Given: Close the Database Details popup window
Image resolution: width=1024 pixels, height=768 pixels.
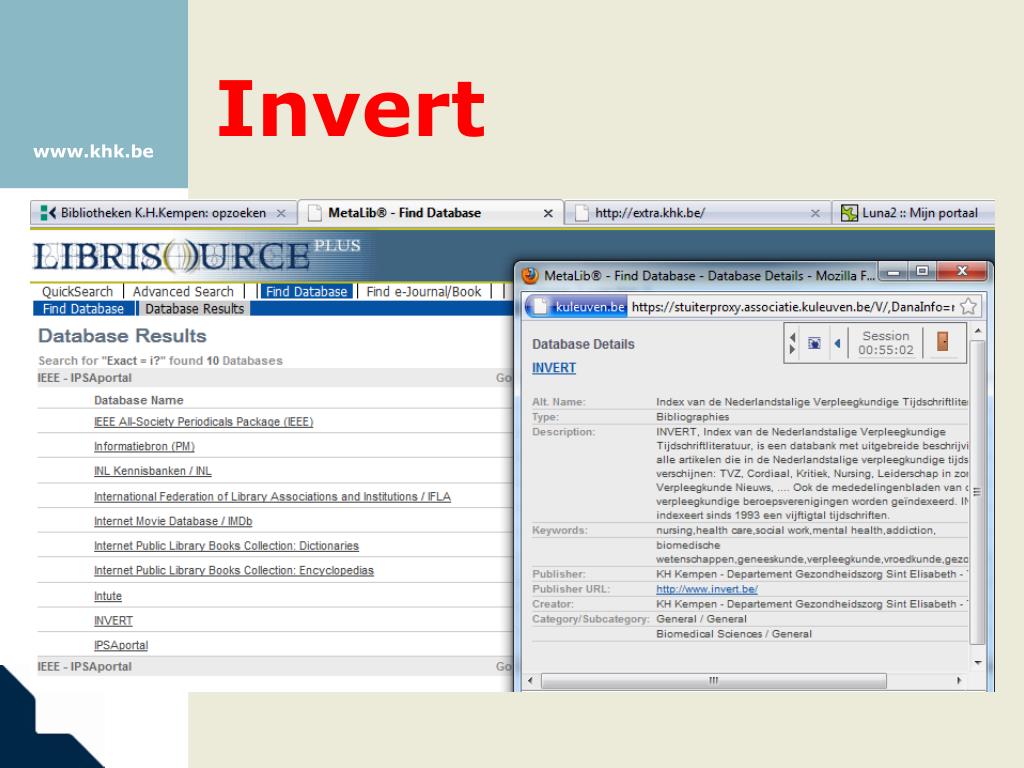Looking at the screenshot, I should tap(961, 271).
